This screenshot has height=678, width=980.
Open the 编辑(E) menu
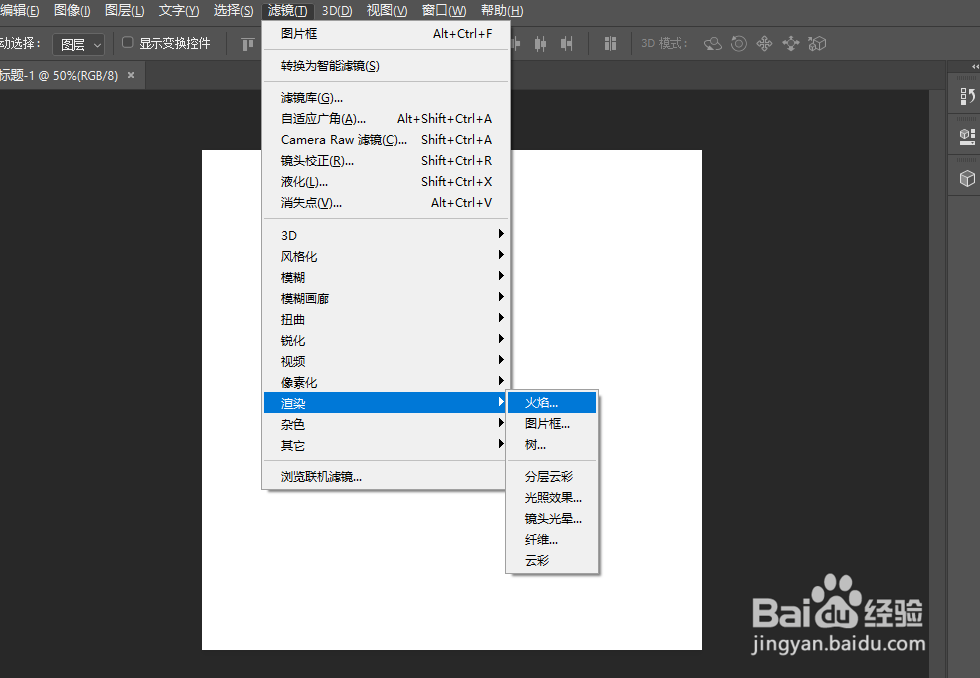point(19,11)
